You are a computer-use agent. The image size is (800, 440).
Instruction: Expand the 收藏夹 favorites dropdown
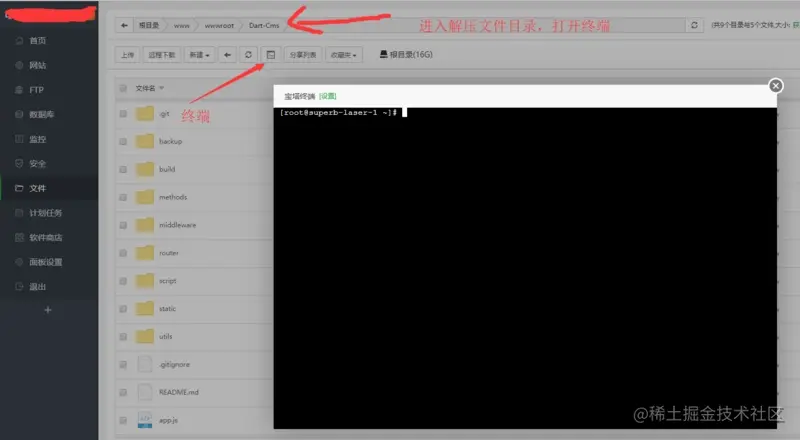[344, 55]
